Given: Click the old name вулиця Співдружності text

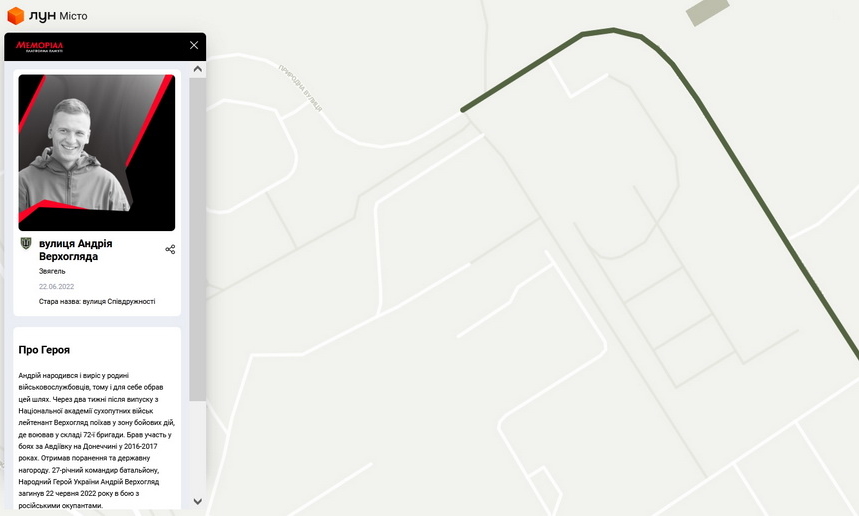Looking at the screenshot, I should tap(119, 301).
